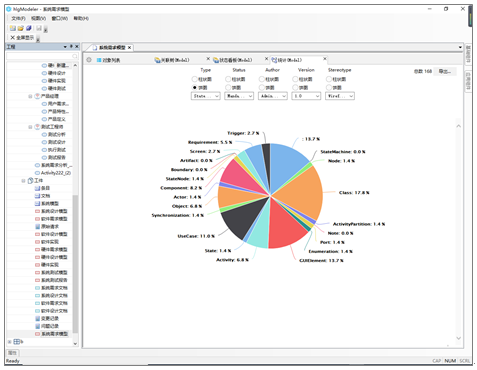The height and width of the screenshot is (370, 477).
Task: Open the Version dropdown showing 1.0
Action: click(x=306, y=96)
